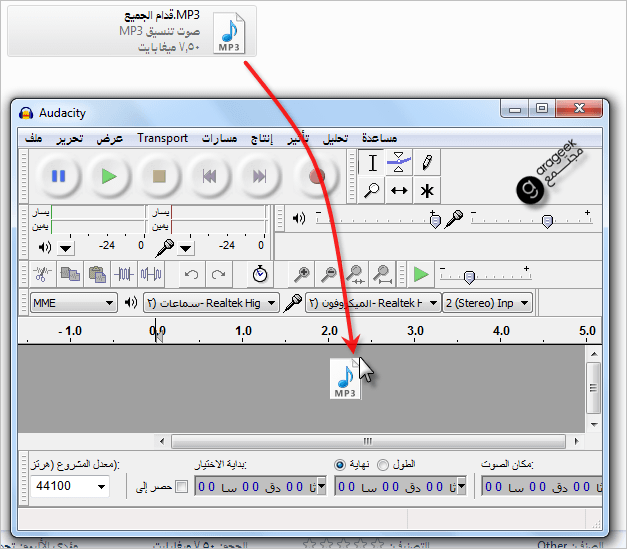Select the Length (الطول) radio button

(383, 465)
